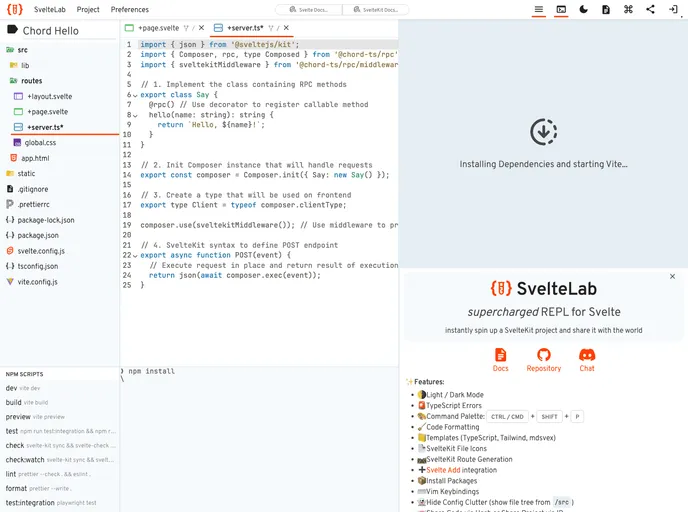Click the share project icon
This screenshot has width=688, height=512.
coord(650,9)
